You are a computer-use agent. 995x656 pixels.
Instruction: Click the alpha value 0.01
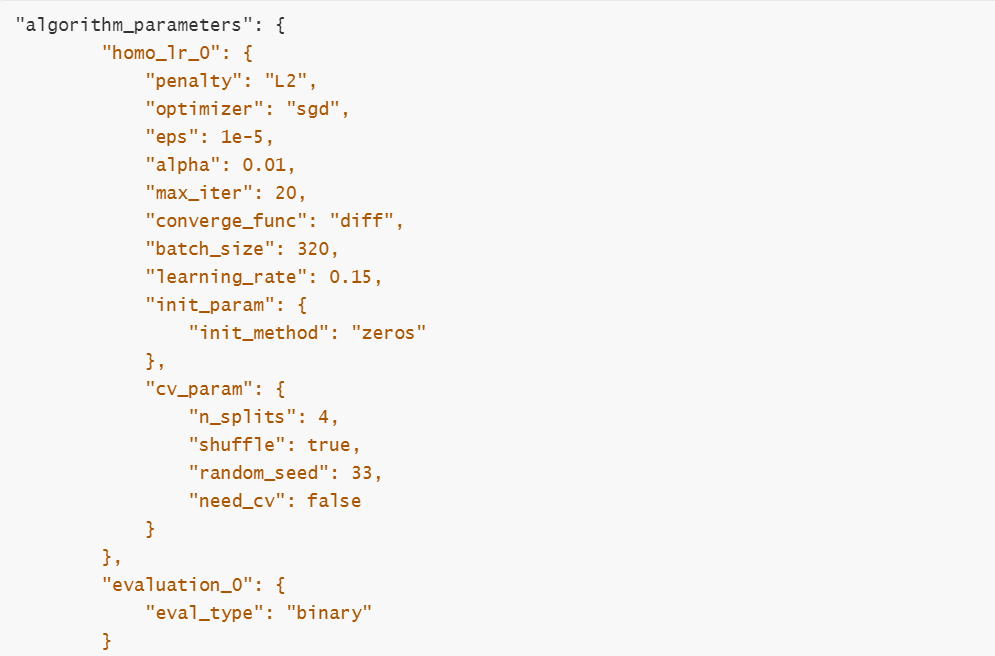(264, 165)
